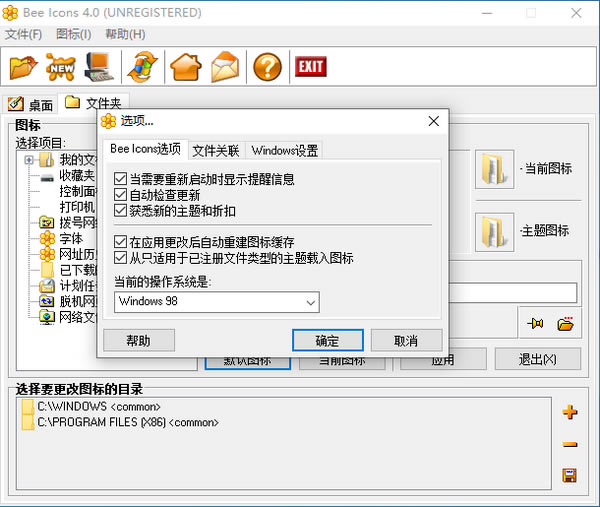
Task: Open the 文件(F) menu
Action: pyautogui.click(x=23, y=34)
